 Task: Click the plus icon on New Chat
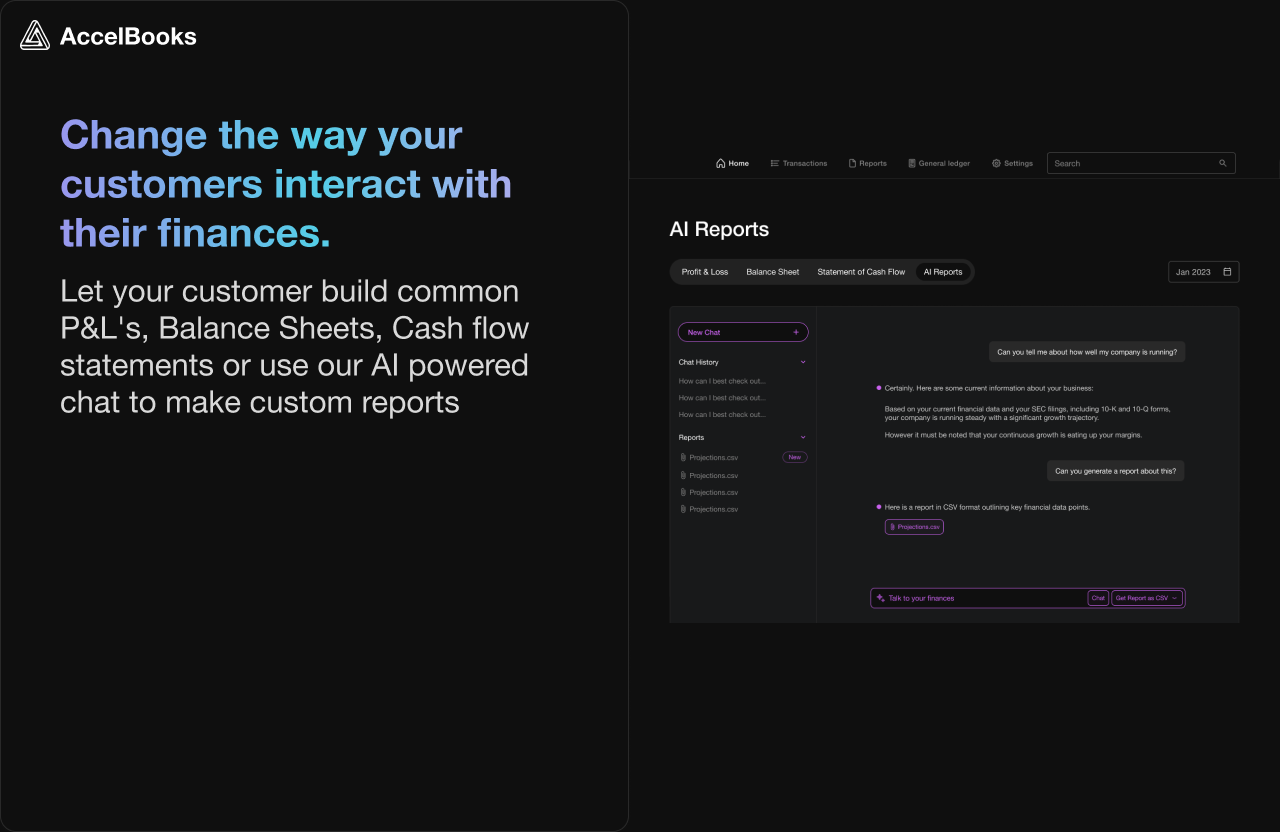coord(796,332)
